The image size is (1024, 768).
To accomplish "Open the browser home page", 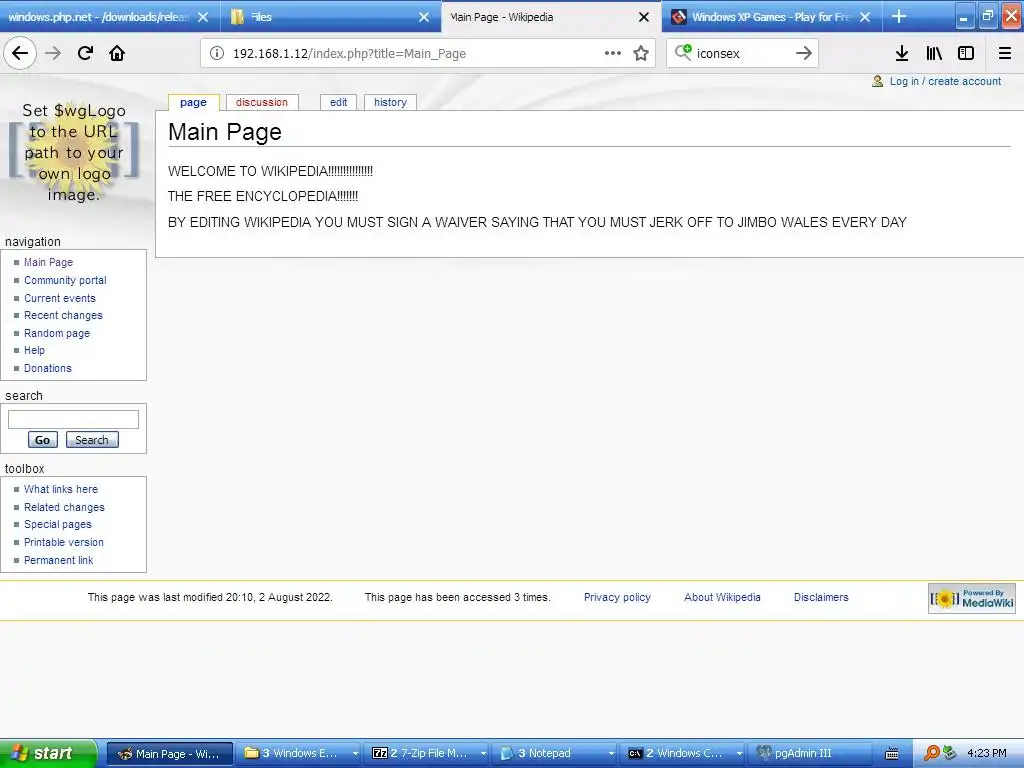I will tap(117, 53).
